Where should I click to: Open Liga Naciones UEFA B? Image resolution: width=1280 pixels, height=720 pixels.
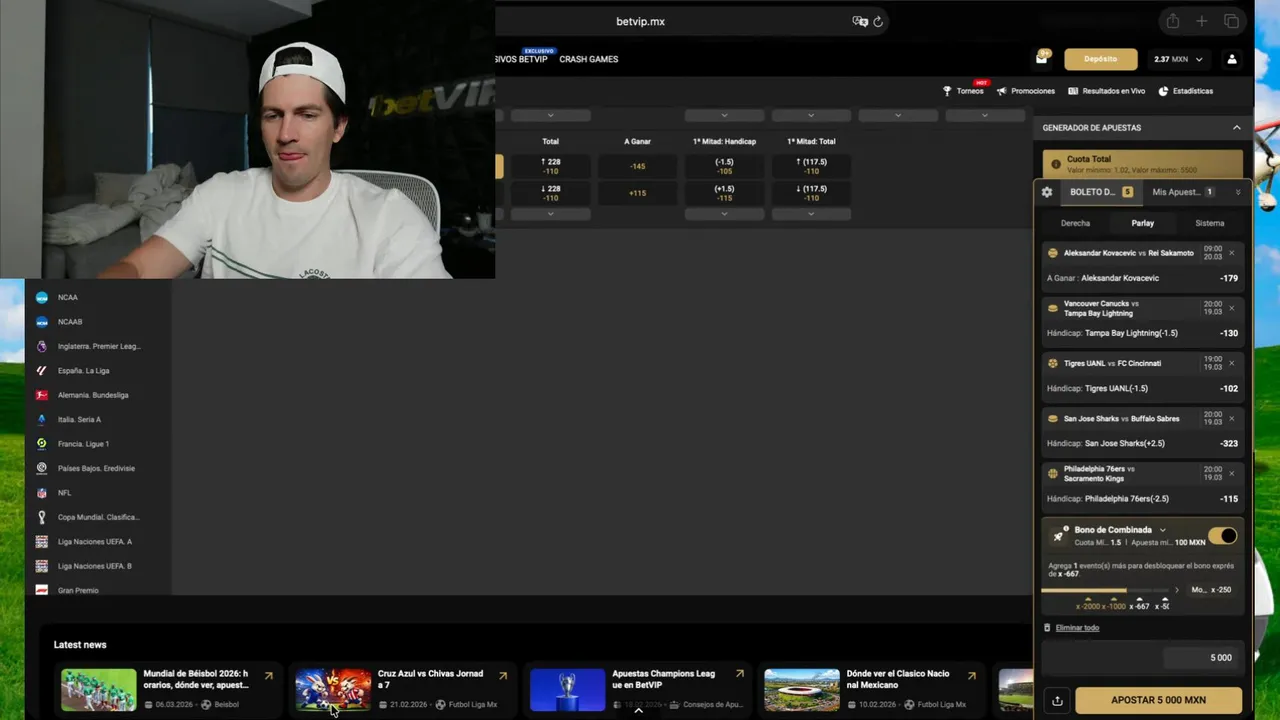[x=94, y=566]
